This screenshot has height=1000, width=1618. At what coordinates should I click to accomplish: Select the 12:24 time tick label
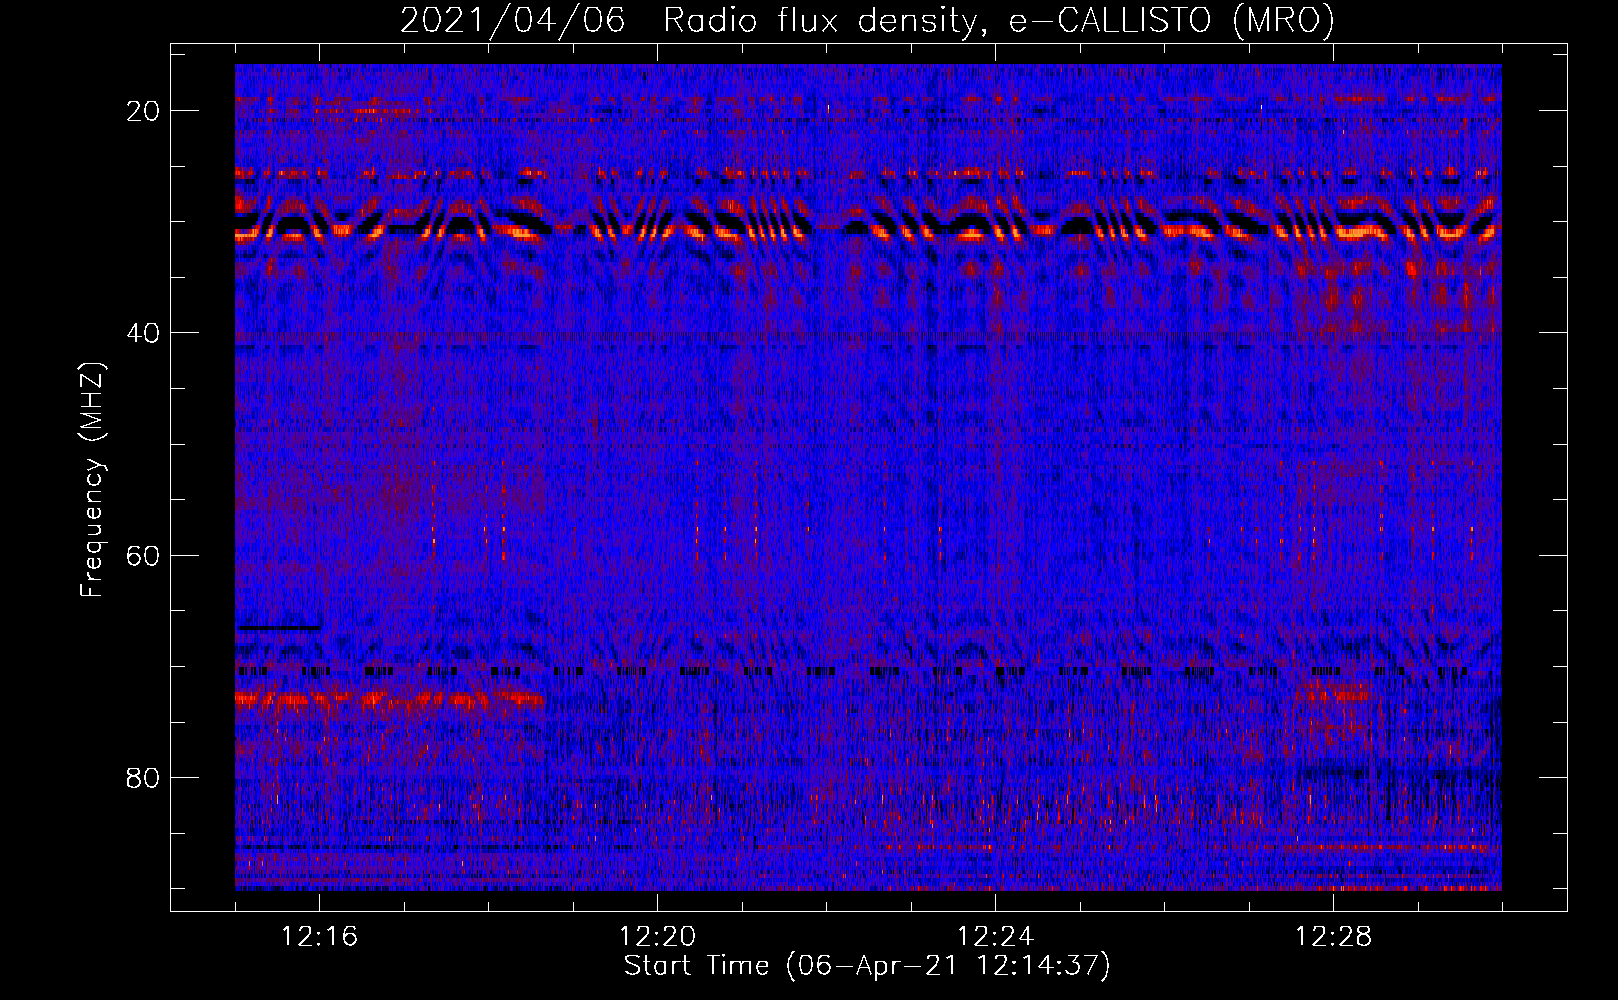coord(995,937)
